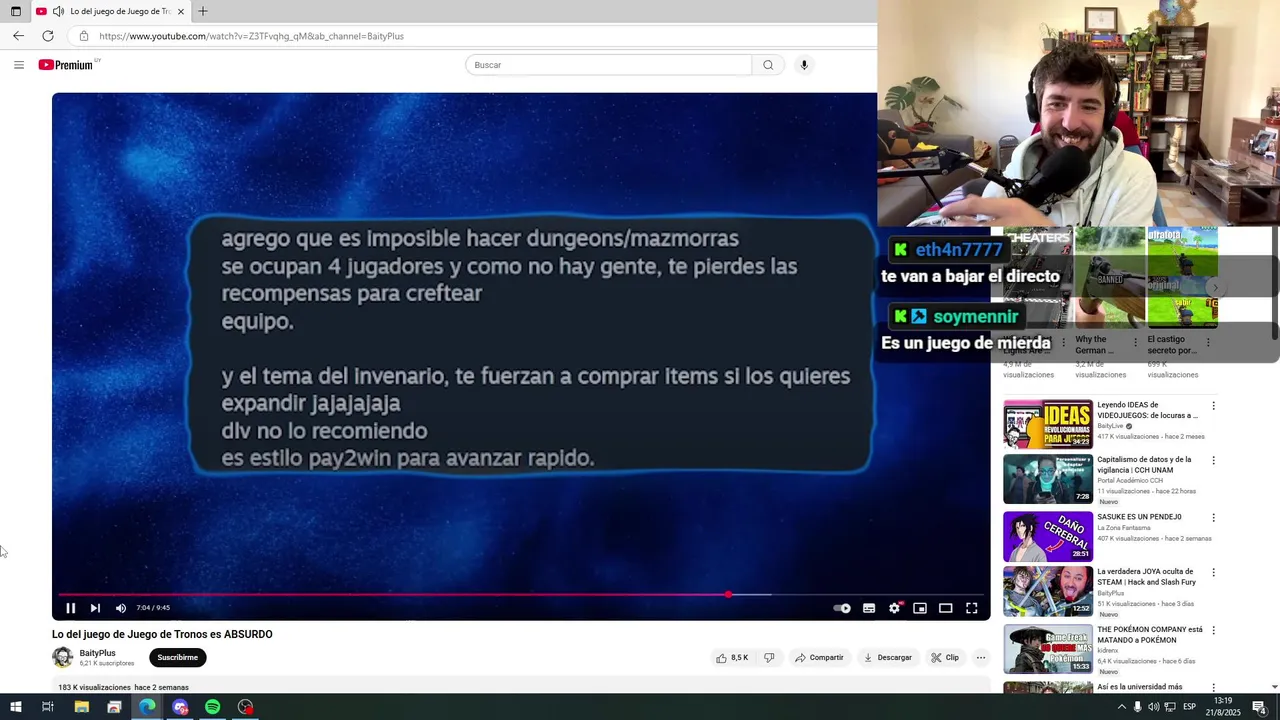
Task: Open options menu for 'SASUKE ES UN PENDEJ0'
Action: pos(1214,518)
